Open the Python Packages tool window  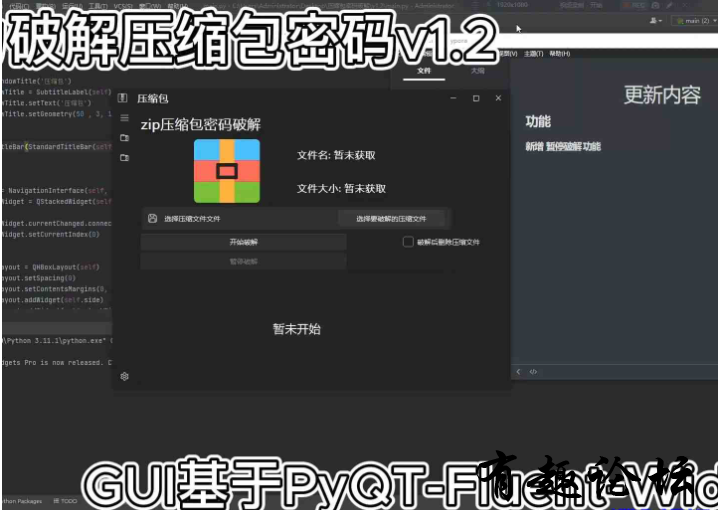tap(22, 501)
